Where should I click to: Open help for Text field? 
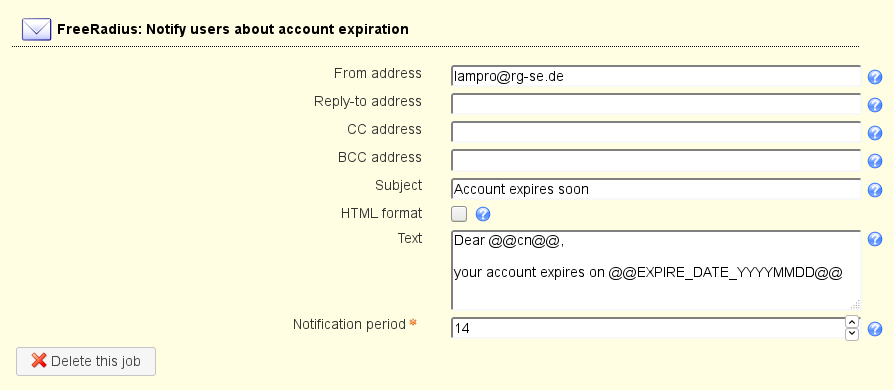tap(875, 239)
